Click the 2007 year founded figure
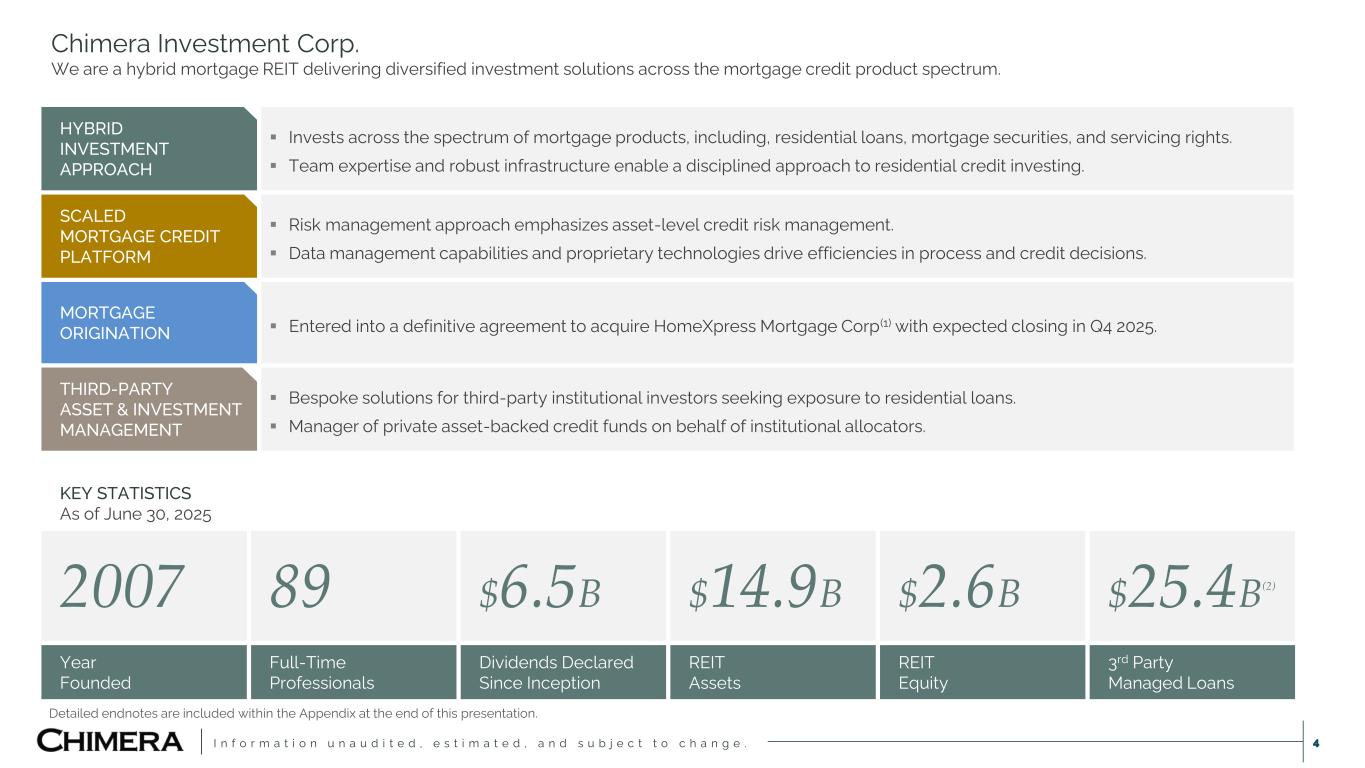This screenshot has height=768, width=1365. point(122,587)
